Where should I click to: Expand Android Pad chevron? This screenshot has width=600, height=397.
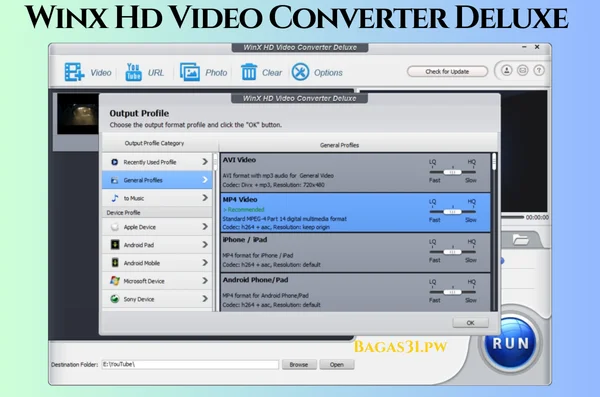click(205, 244)
